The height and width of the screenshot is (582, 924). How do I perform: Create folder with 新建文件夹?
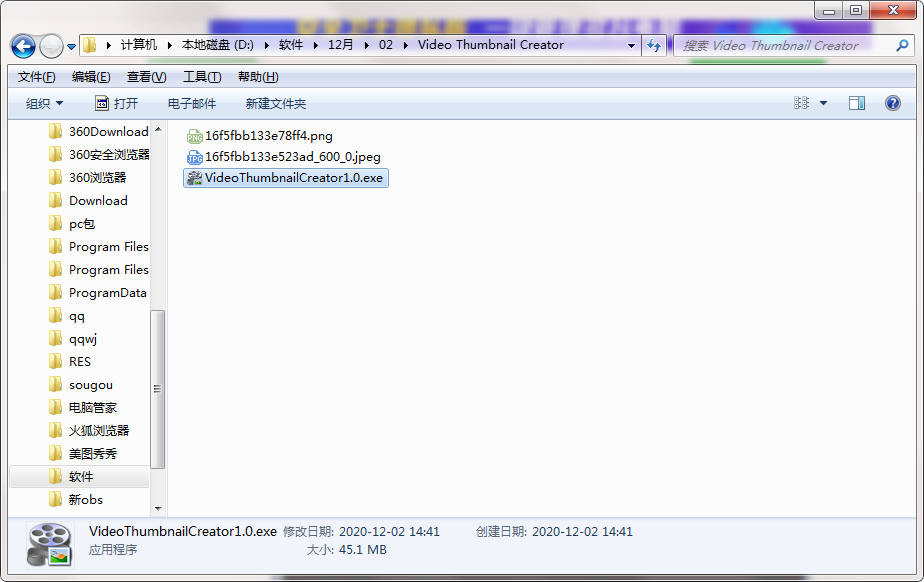[x=276, y=104]
